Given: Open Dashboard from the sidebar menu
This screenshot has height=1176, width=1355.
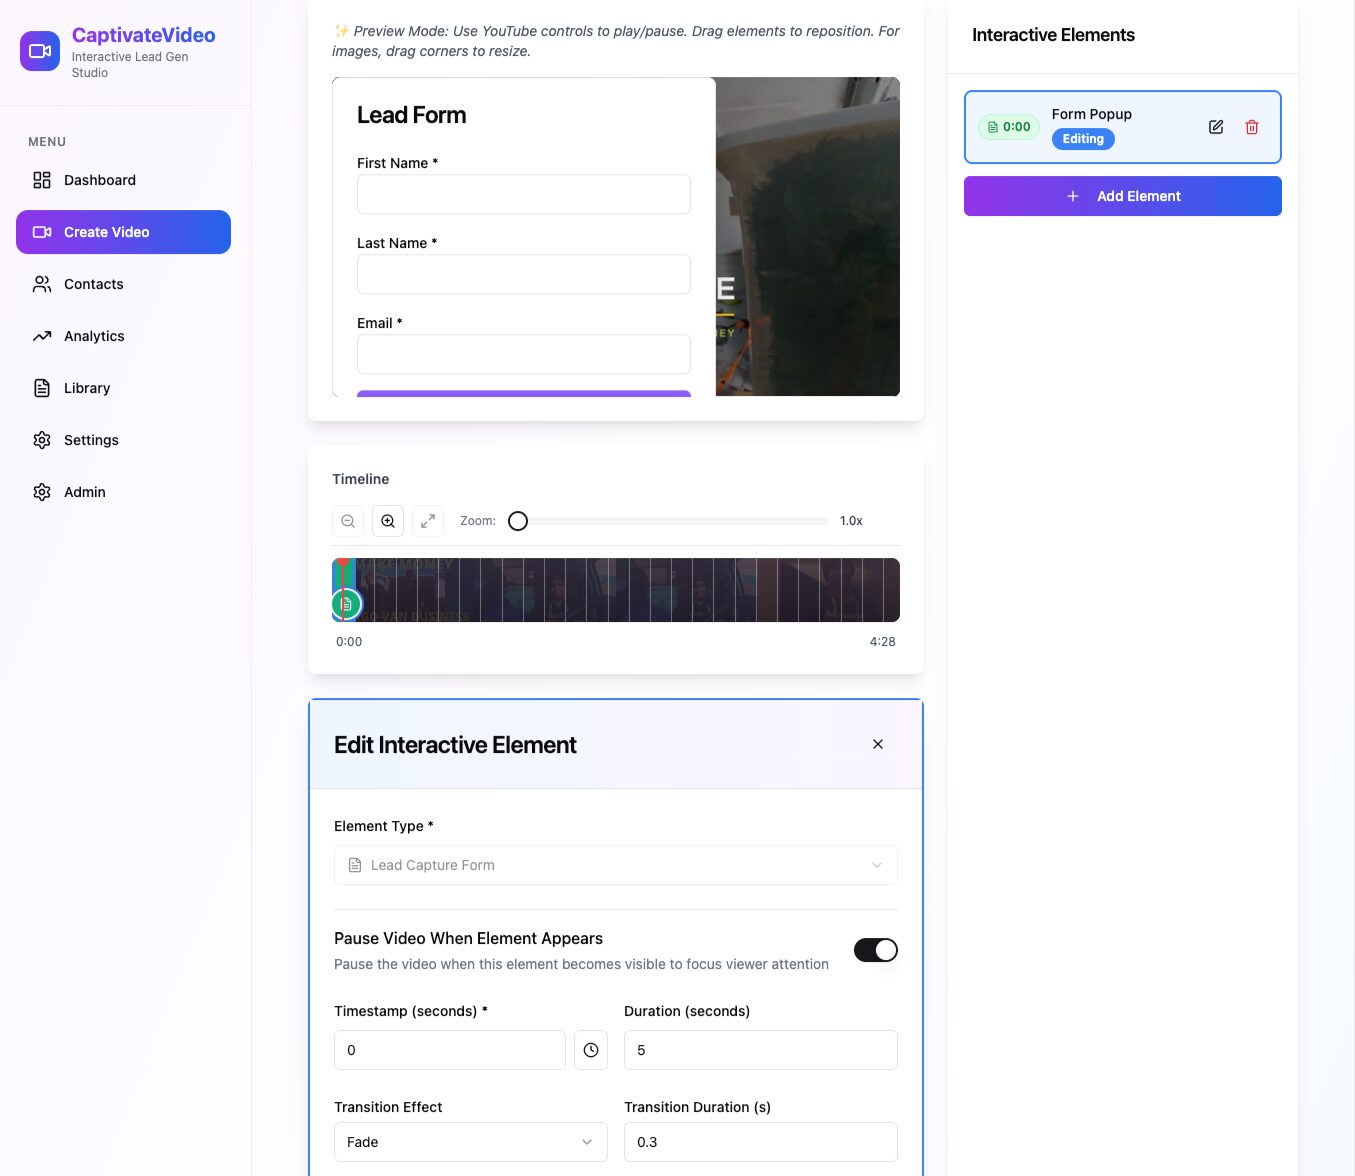Looking at the screenshot, I should click(x=99, y=180).
